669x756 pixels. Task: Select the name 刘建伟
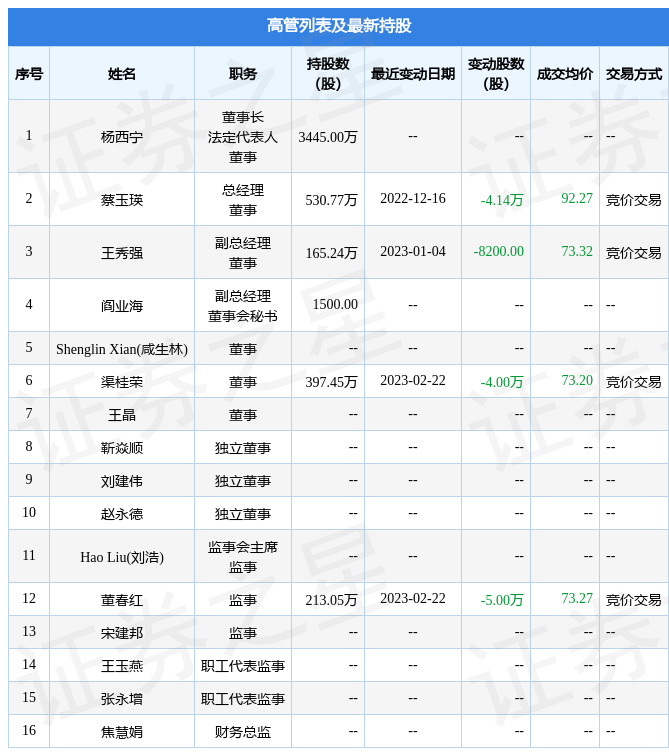(121, 481)
